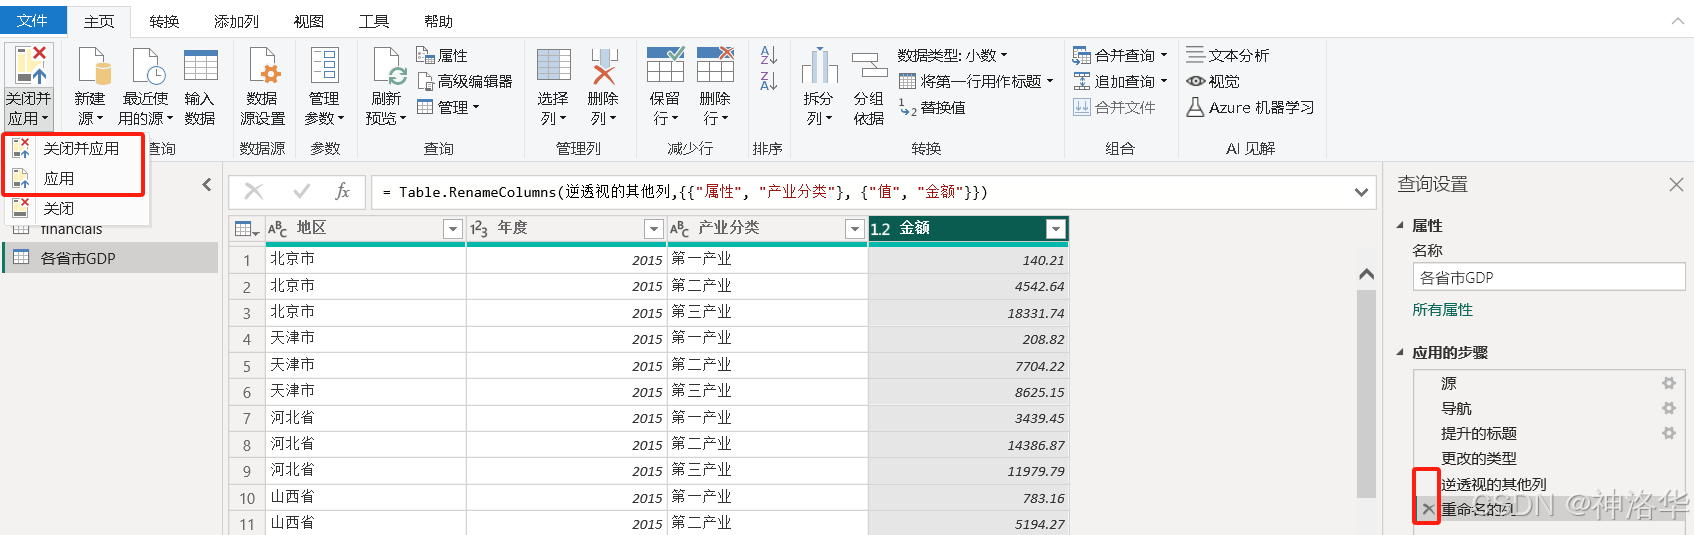Screen dimensions: 1694x535
Task: Click the 分组依据 group by icon
Action: (869, 66)
